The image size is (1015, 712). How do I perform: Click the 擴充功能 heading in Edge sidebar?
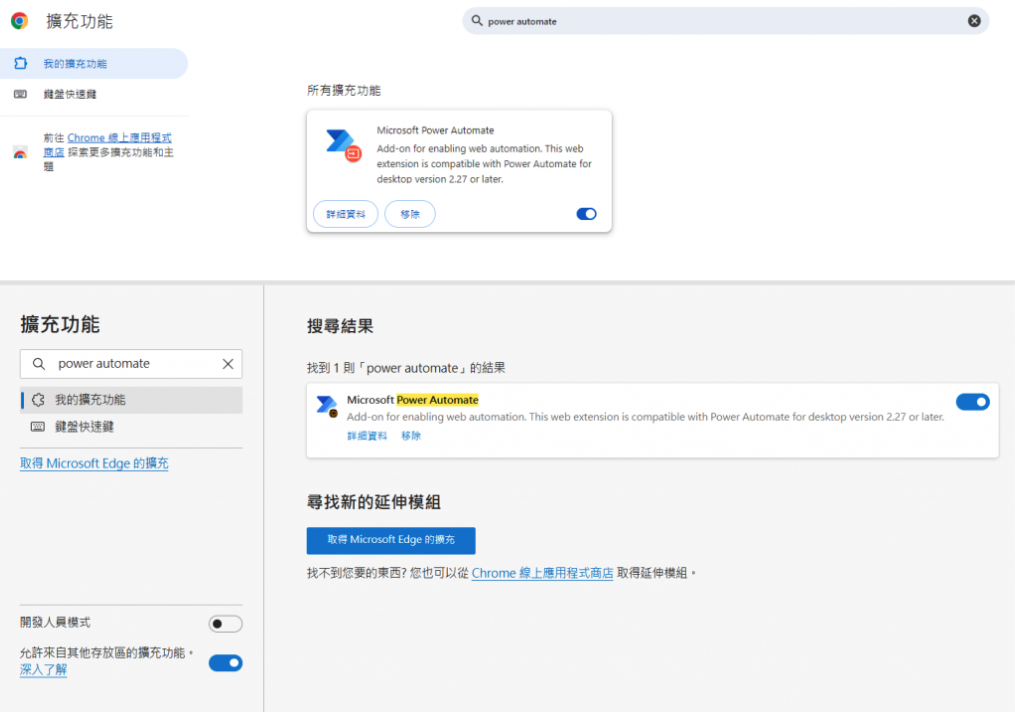(60, 324)
